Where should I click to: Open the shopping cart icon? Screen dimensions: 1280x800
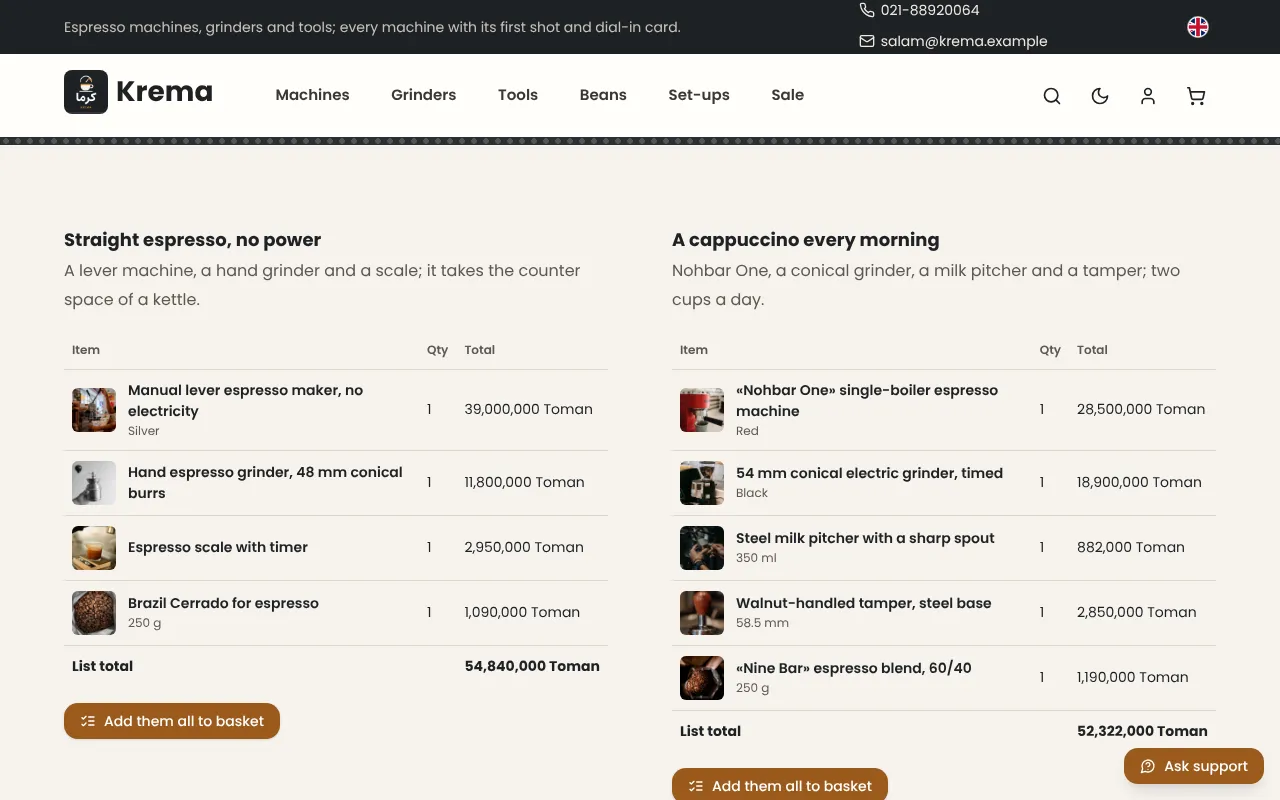point(1196,96)
